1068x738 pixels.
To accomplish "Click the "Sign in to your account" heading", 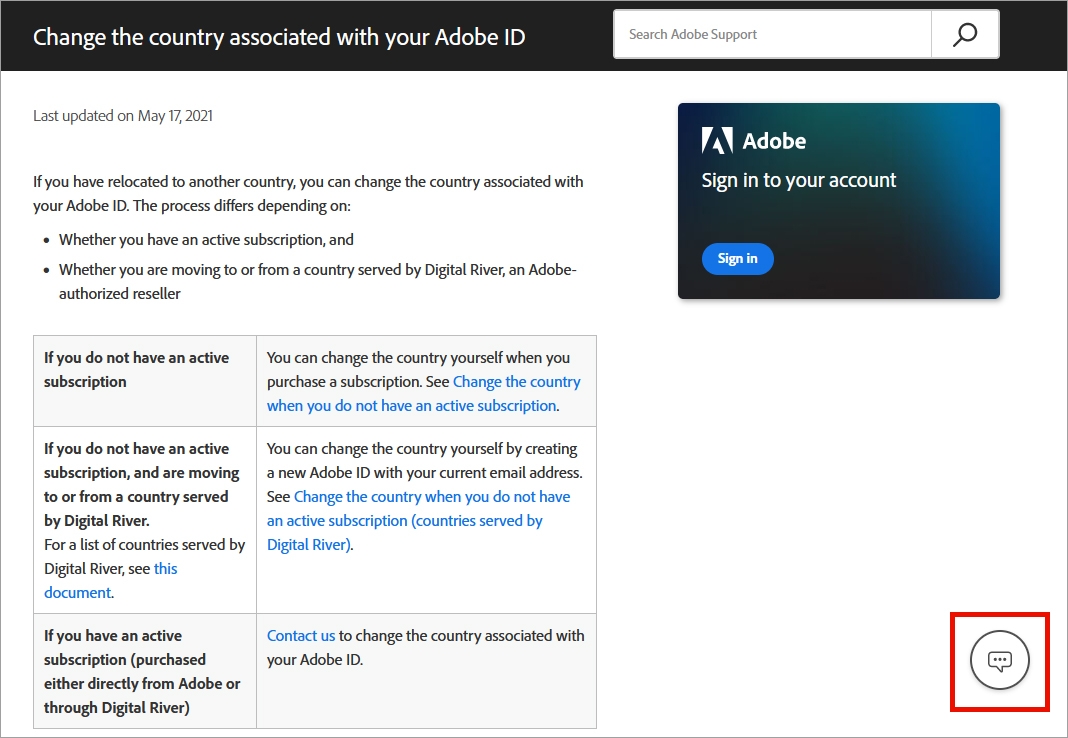I will coord(799,181).
